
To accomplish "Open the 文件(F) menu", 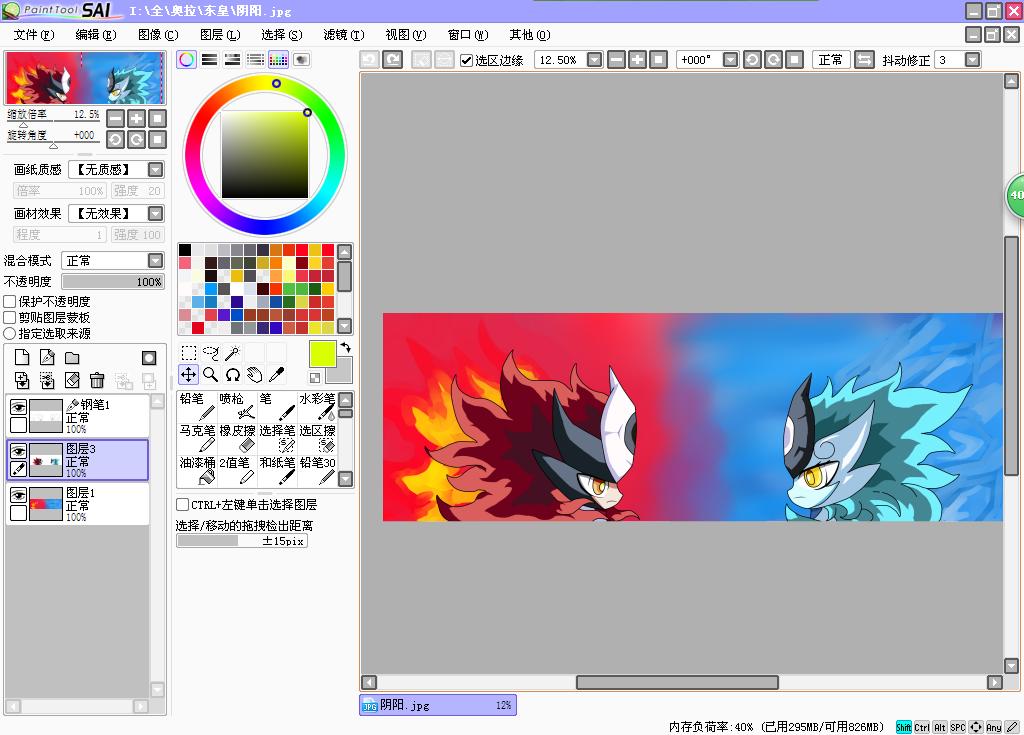I will coord(34,35).
